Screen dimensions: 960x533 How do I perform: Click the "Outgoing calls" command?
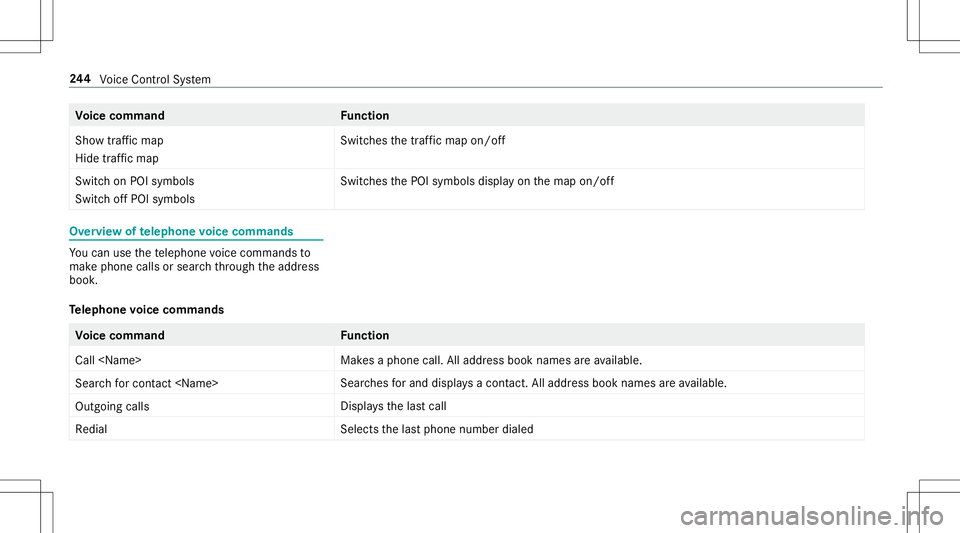pyautogui.click(x=114, y=405)
